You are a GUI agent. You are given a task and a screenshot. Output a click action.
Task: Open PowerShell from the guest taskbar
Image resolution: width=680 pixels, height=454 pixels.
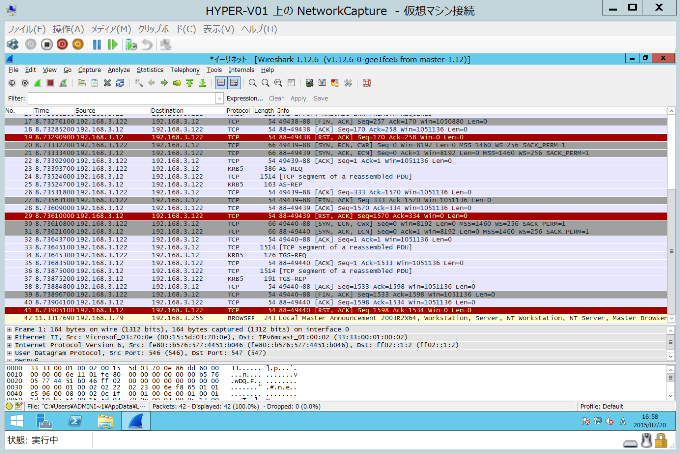point(75,421)
